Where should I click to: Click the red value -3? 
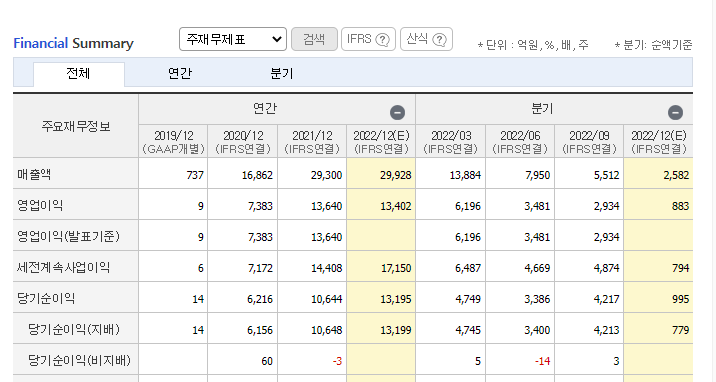337,361
